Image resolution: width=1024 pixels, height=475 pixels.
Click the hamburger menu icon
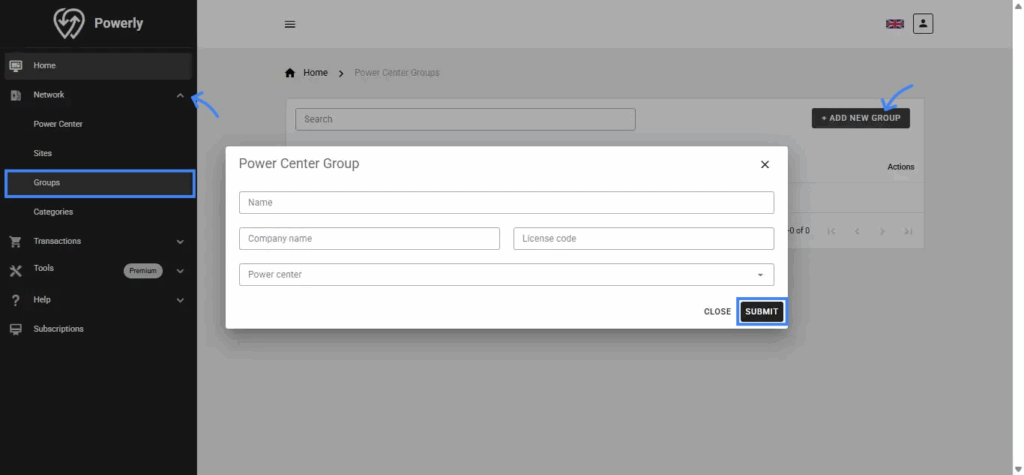[290, 24]
